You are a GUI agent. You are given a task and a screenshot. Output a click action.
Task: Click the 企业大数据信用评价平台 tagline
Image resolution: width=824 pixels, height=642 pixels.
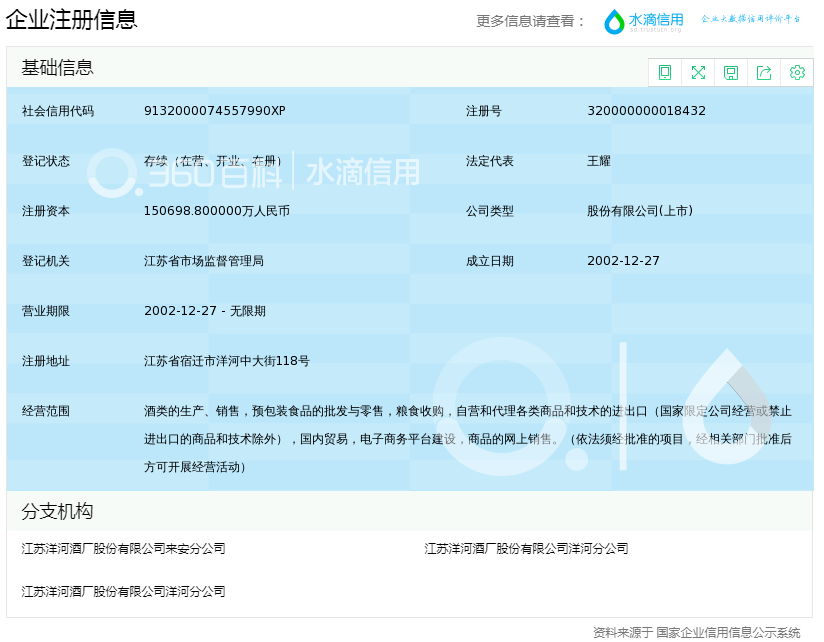[750, 19]
